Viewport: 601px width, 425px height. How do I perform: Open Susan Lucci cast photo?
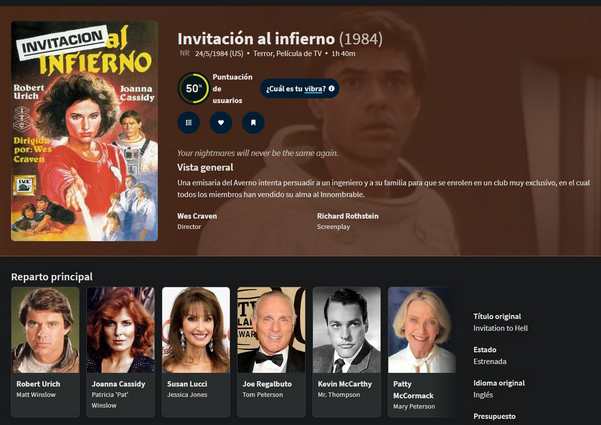coord(196,330)
